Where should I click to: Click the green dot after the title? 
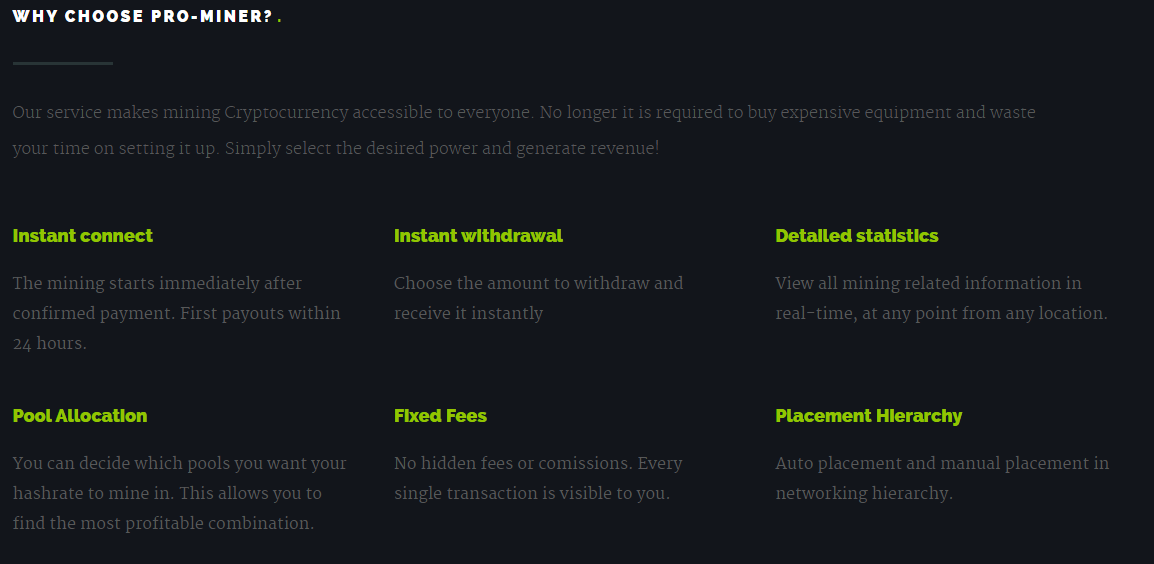(280, 21)
